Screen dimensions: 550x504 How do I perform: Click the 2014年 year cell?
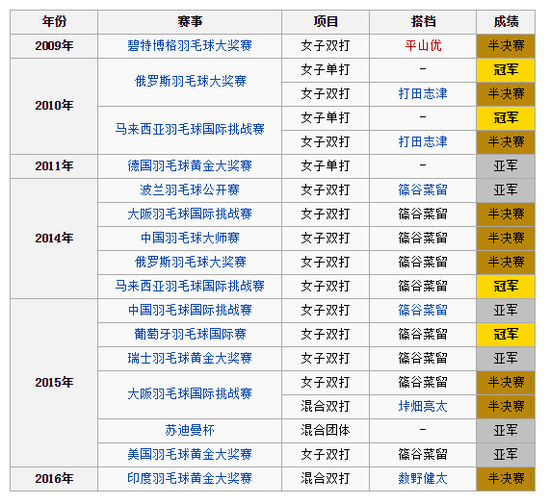coord(54,238)
